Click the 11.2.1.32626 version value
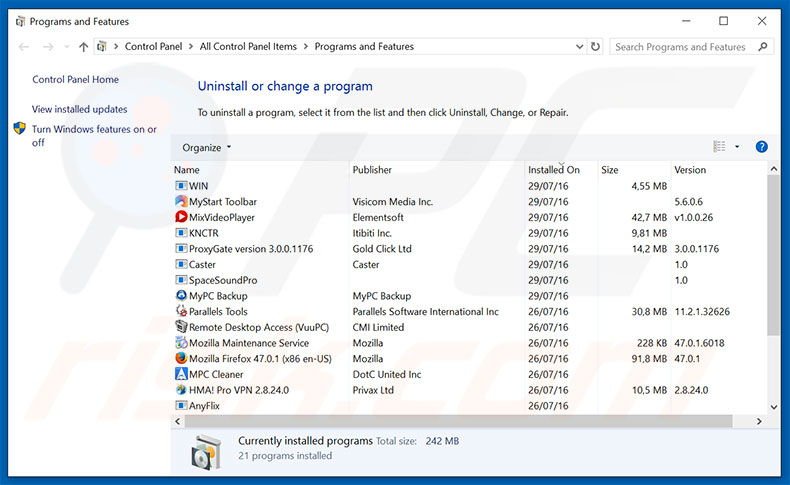This screenshot has width=790, height=485. (702, 311)
